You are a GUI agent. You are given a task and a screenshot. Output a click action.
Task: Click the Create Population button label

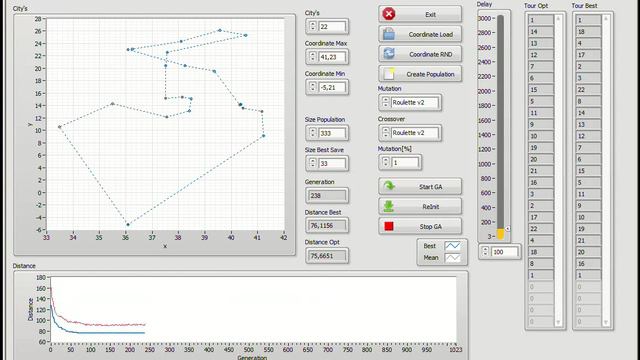click(x=430, y=74)
